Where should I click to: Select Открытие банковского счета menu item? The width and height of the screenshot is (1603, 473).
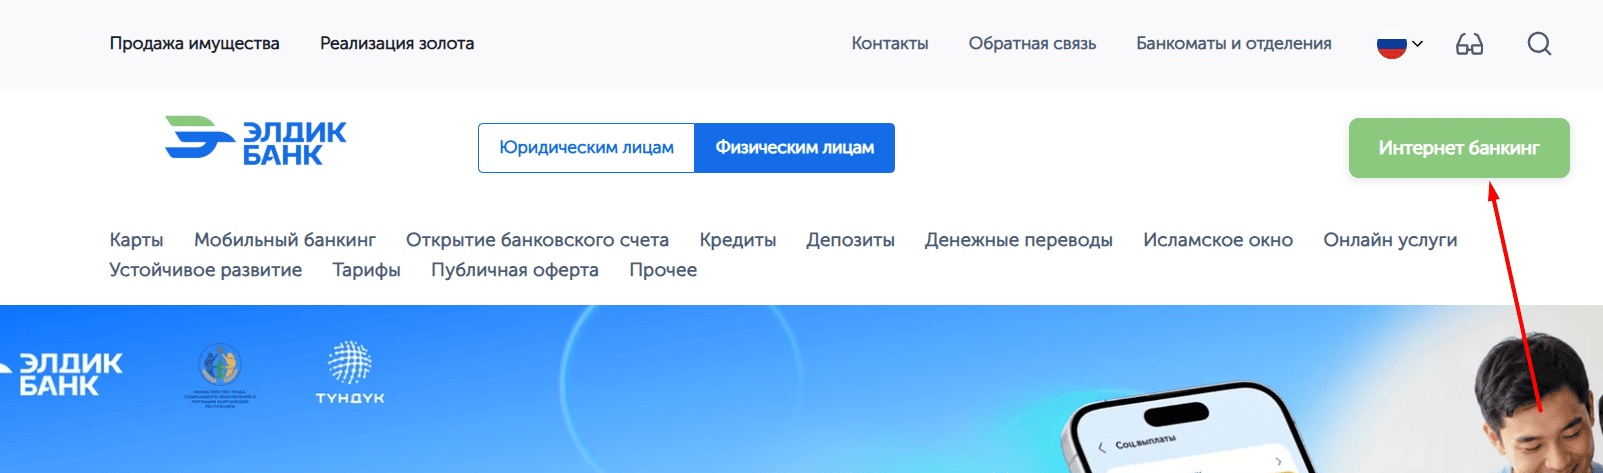537,240
